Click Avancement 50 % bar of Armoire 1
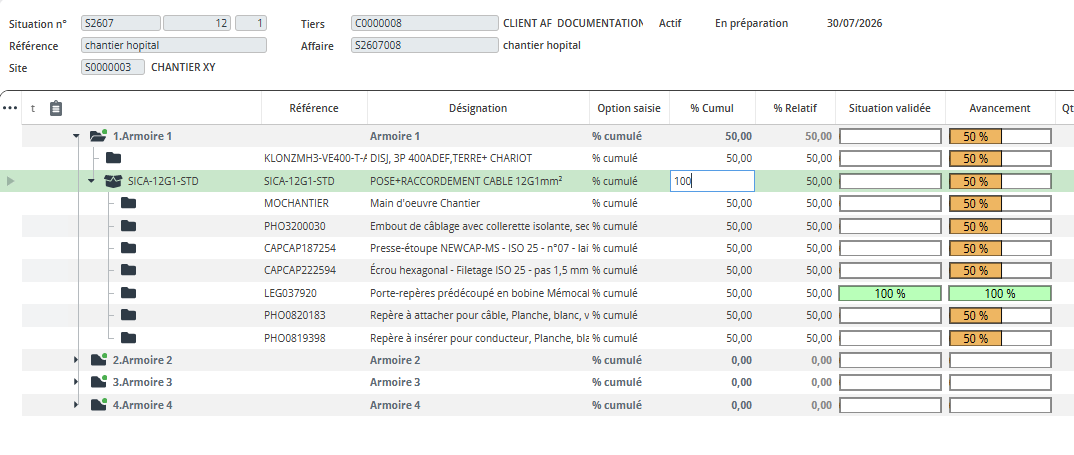Image resolution: width=1074 pixels, height=455 pixels. point(1000,136)
